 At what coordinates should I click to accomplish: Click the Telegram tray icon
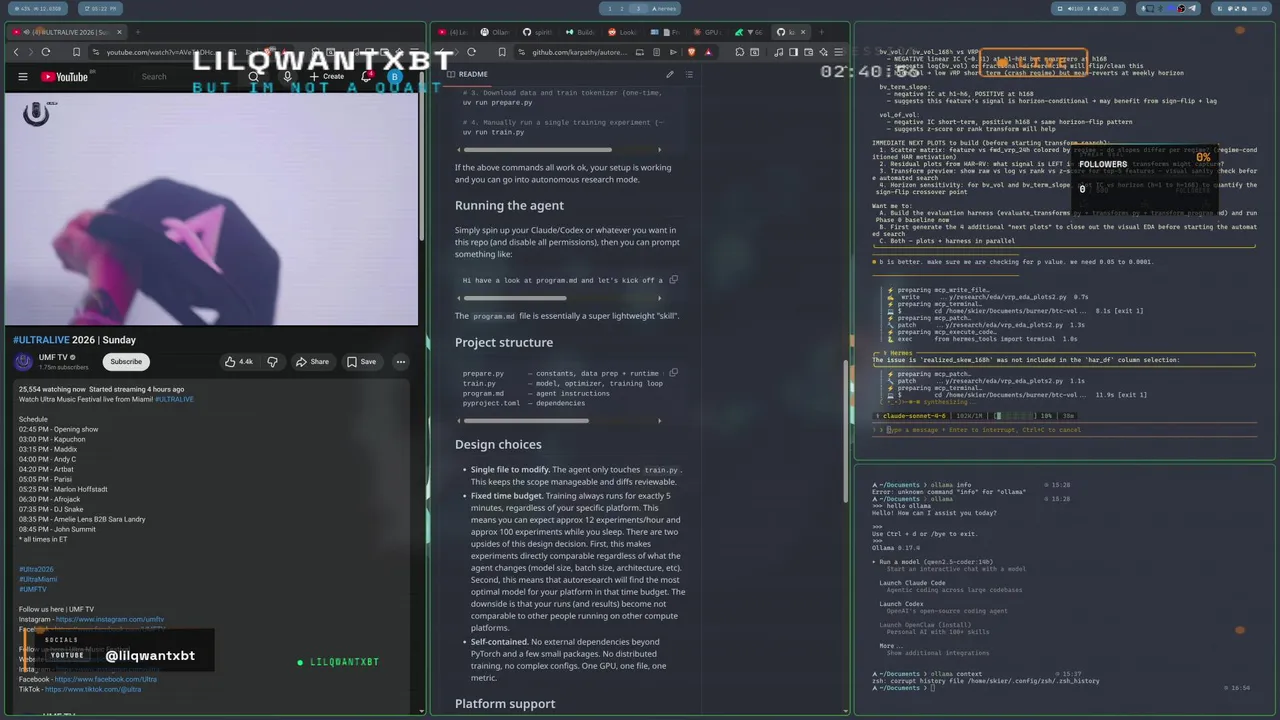(1192, 8)
